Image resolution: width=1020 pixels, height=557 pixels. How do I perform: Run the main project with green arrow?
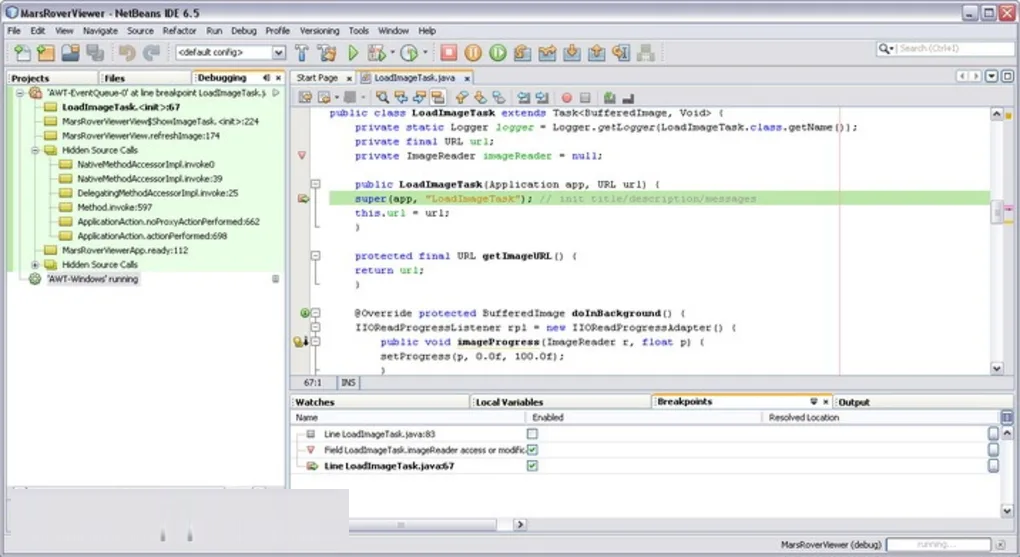353,53
